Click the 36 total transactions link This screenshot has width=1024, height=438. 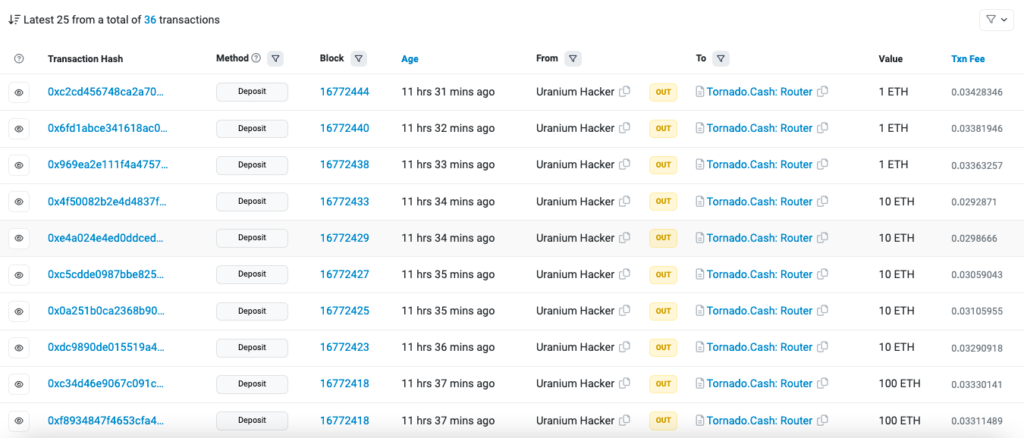(150, 19)
